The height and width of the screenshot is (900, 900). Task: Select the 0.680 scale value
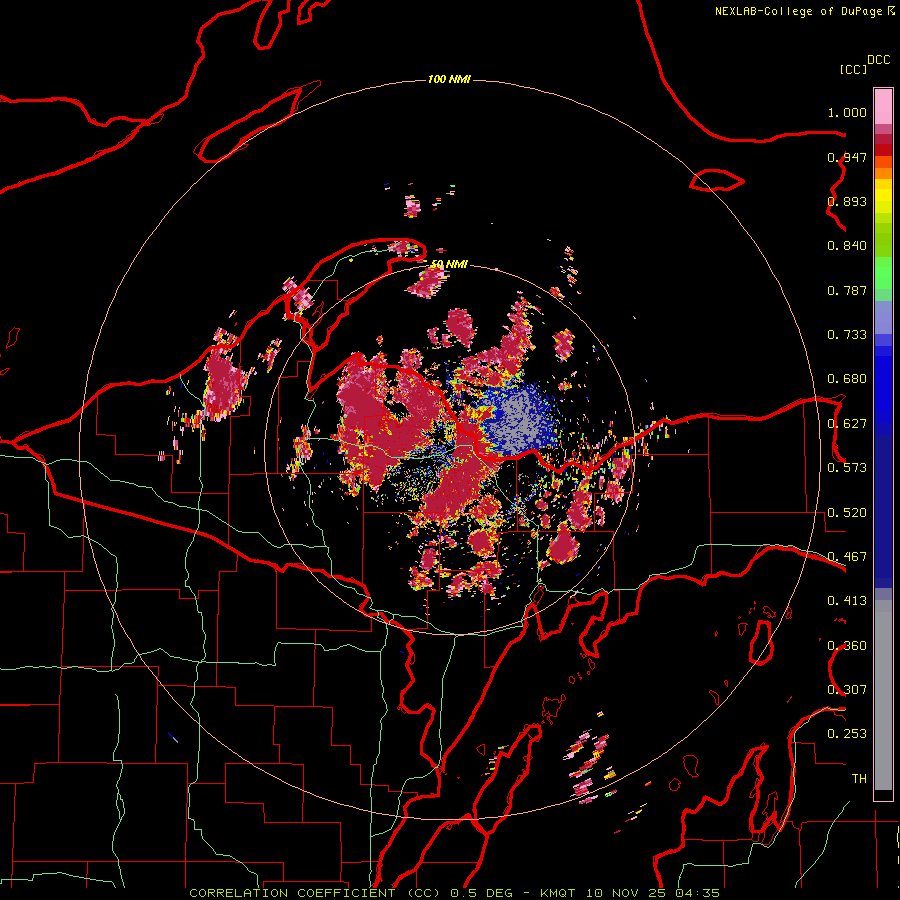click(847, 379)
